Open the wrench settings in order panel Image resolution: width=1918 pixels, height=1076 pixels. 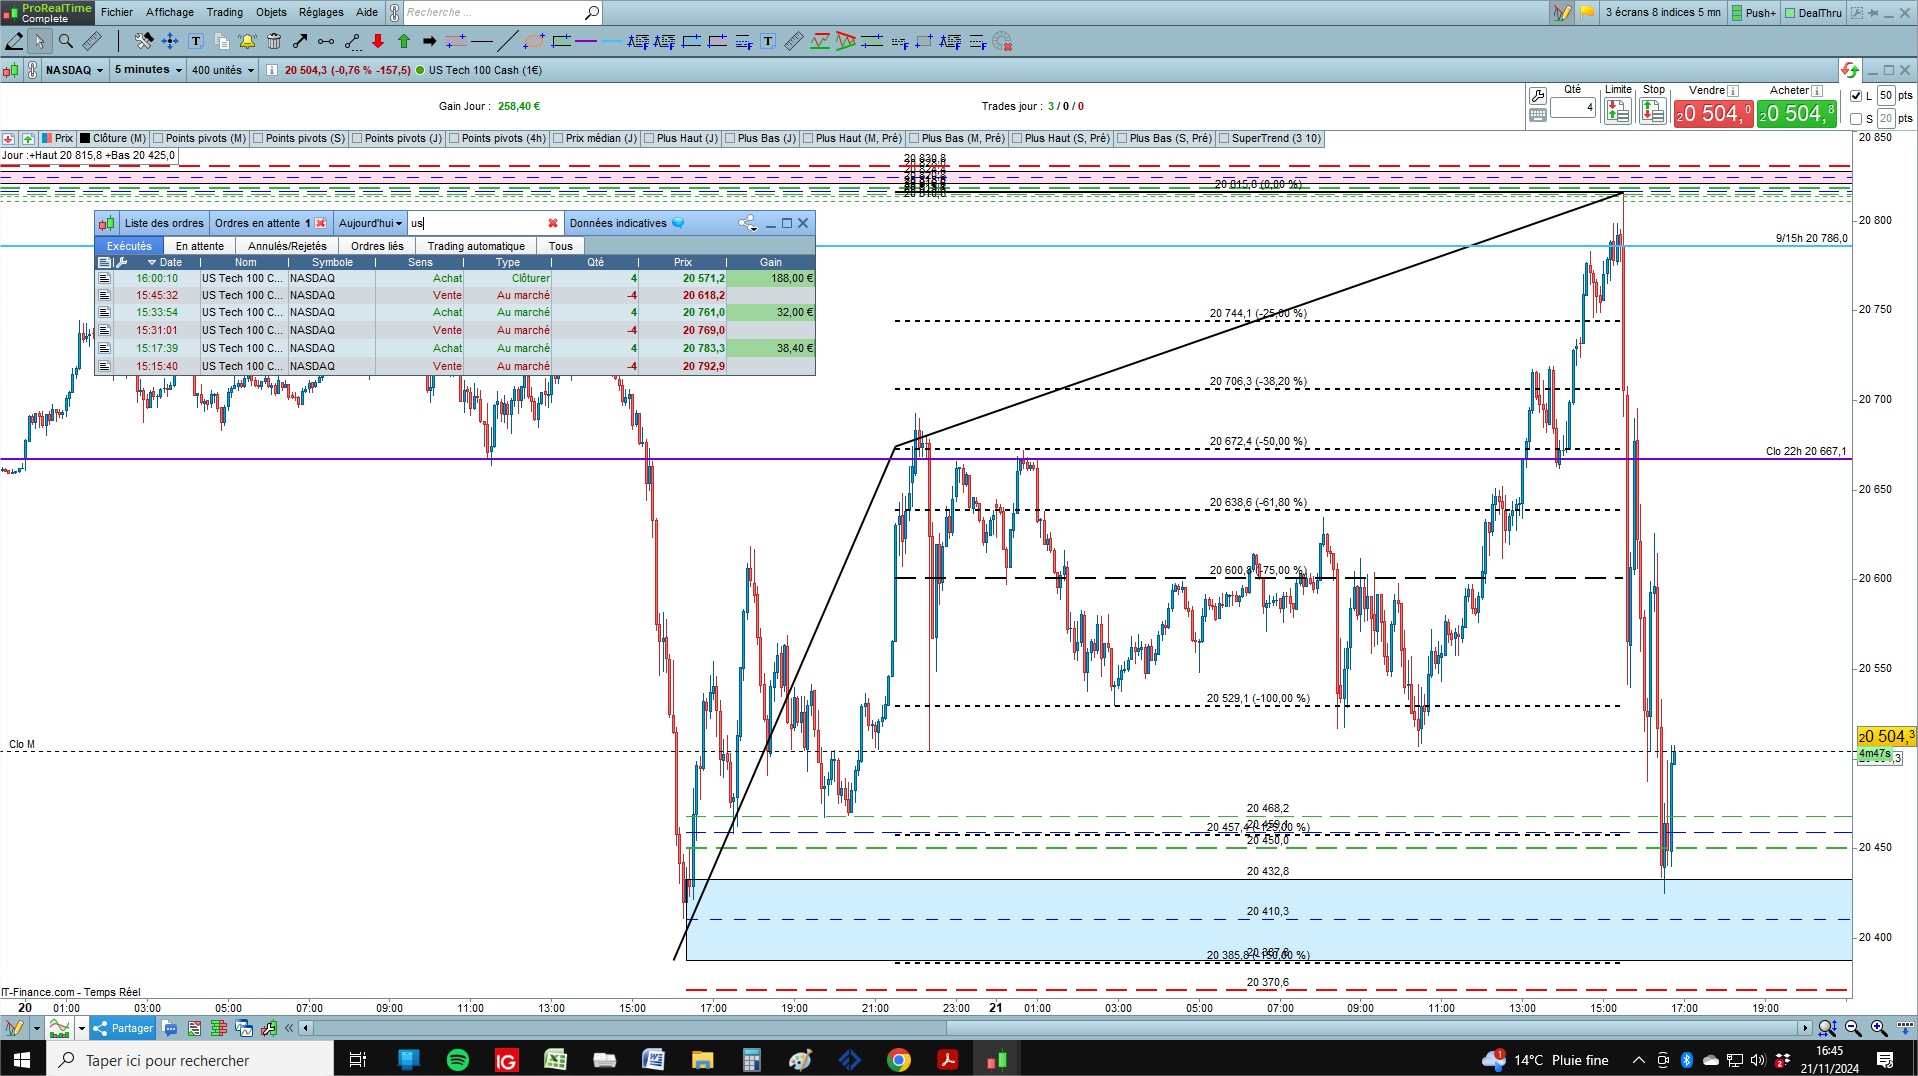[1538, 96]
